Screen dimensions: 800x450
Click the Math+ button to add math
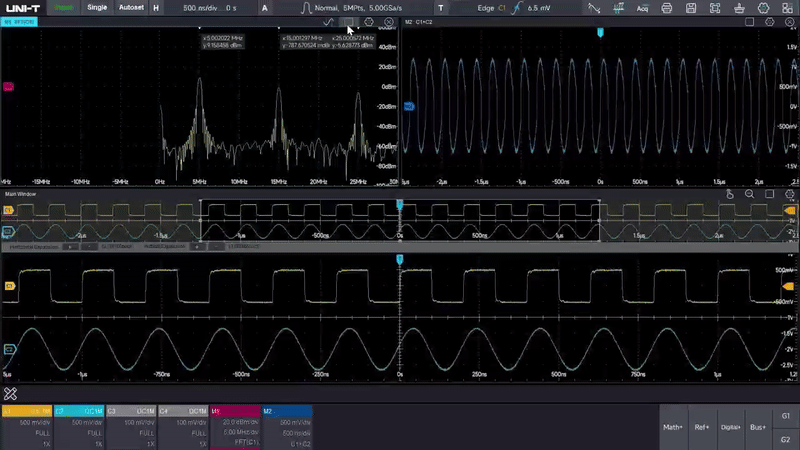pos(674,427)
